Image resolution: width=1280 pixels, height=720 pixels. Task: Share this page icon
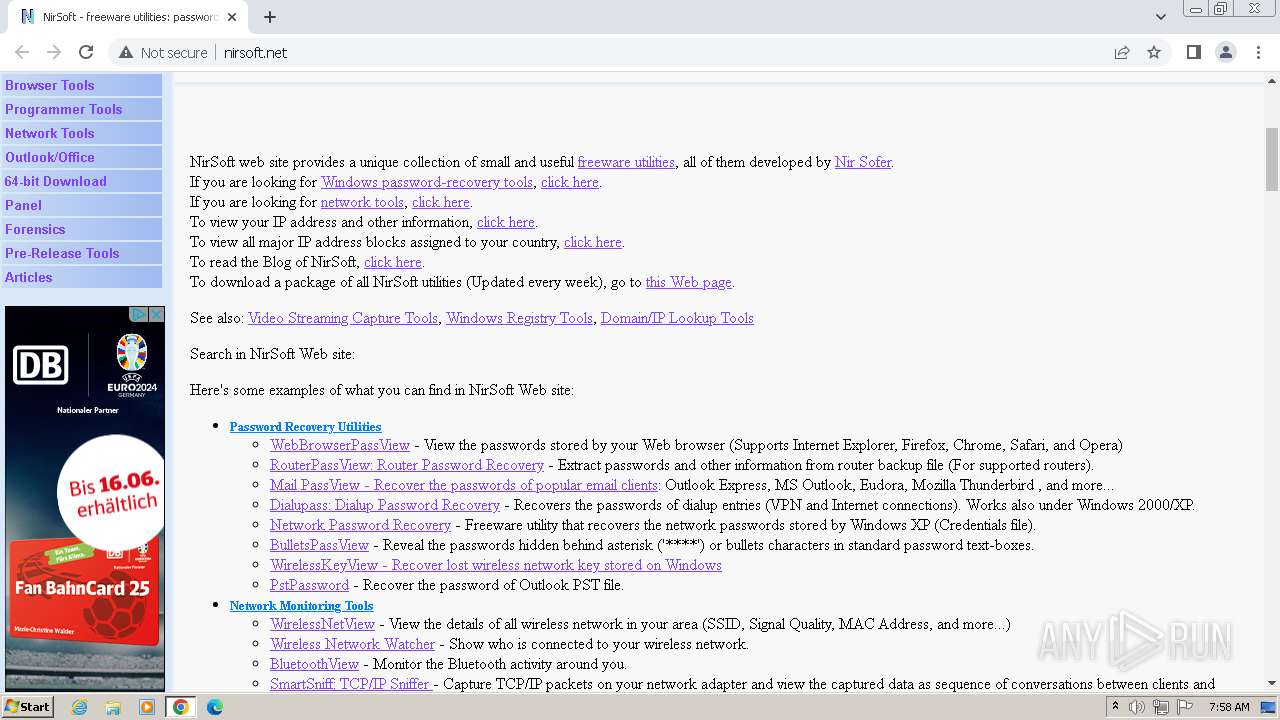[x=1122, y=52]
